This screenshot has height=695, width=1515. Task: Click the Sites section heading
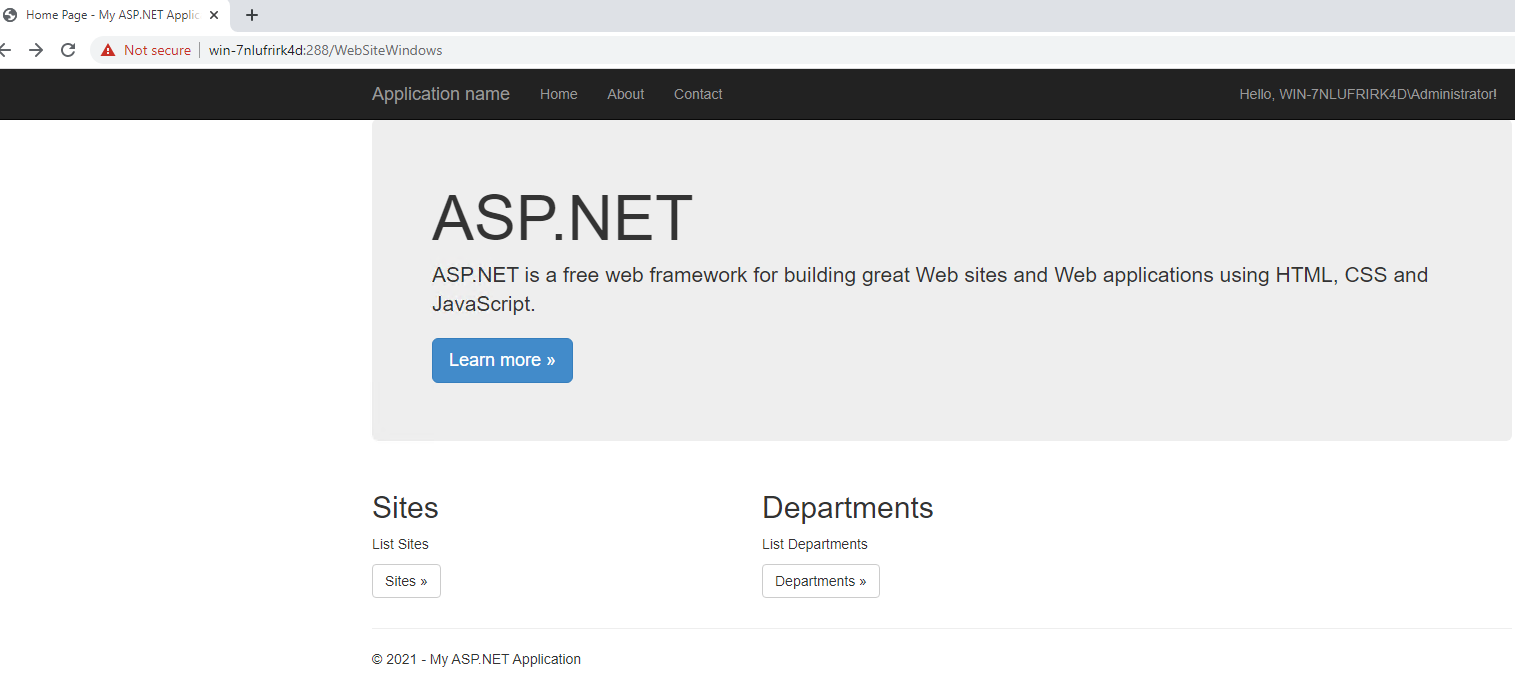[405, 508]
